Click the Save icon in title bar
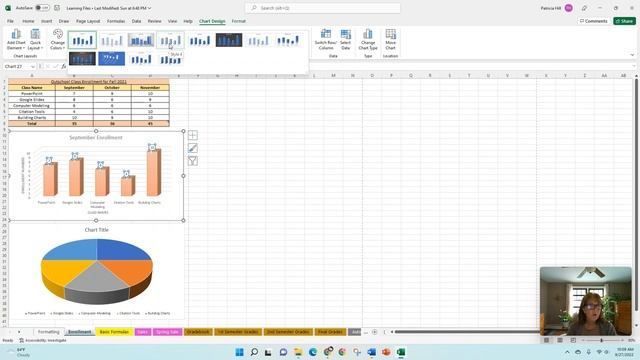The height and width of the screenshot is (360, 640). (x=57, y=8)
